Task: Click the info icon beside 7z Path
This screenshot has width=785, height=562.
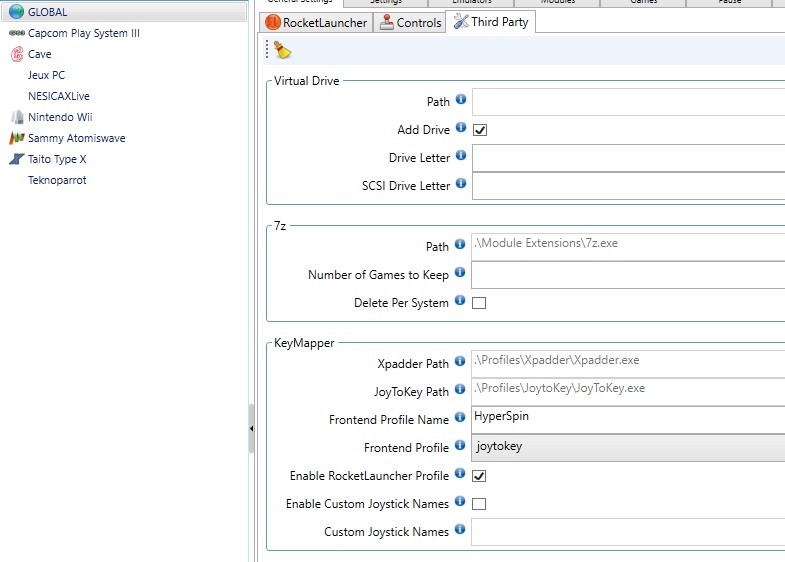Action: (460, 244)
